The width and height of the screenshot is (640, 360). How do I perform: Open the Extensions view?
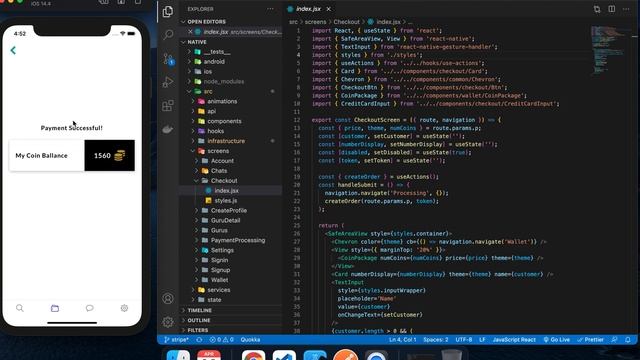[168, 106]
